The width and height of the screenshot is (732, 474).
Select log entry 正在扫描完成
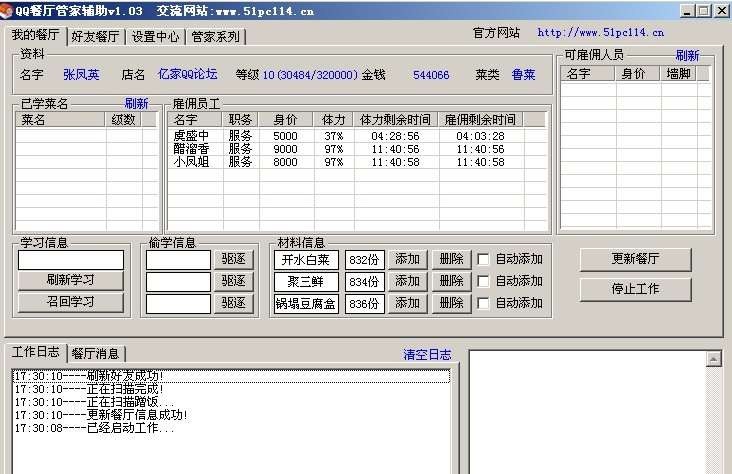[x=232, y=389]
